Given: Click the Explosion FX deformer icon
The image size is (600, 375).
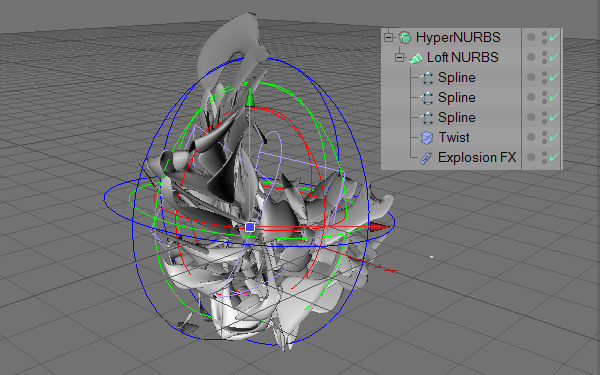Looking at the screenshot, I should 426,158.
